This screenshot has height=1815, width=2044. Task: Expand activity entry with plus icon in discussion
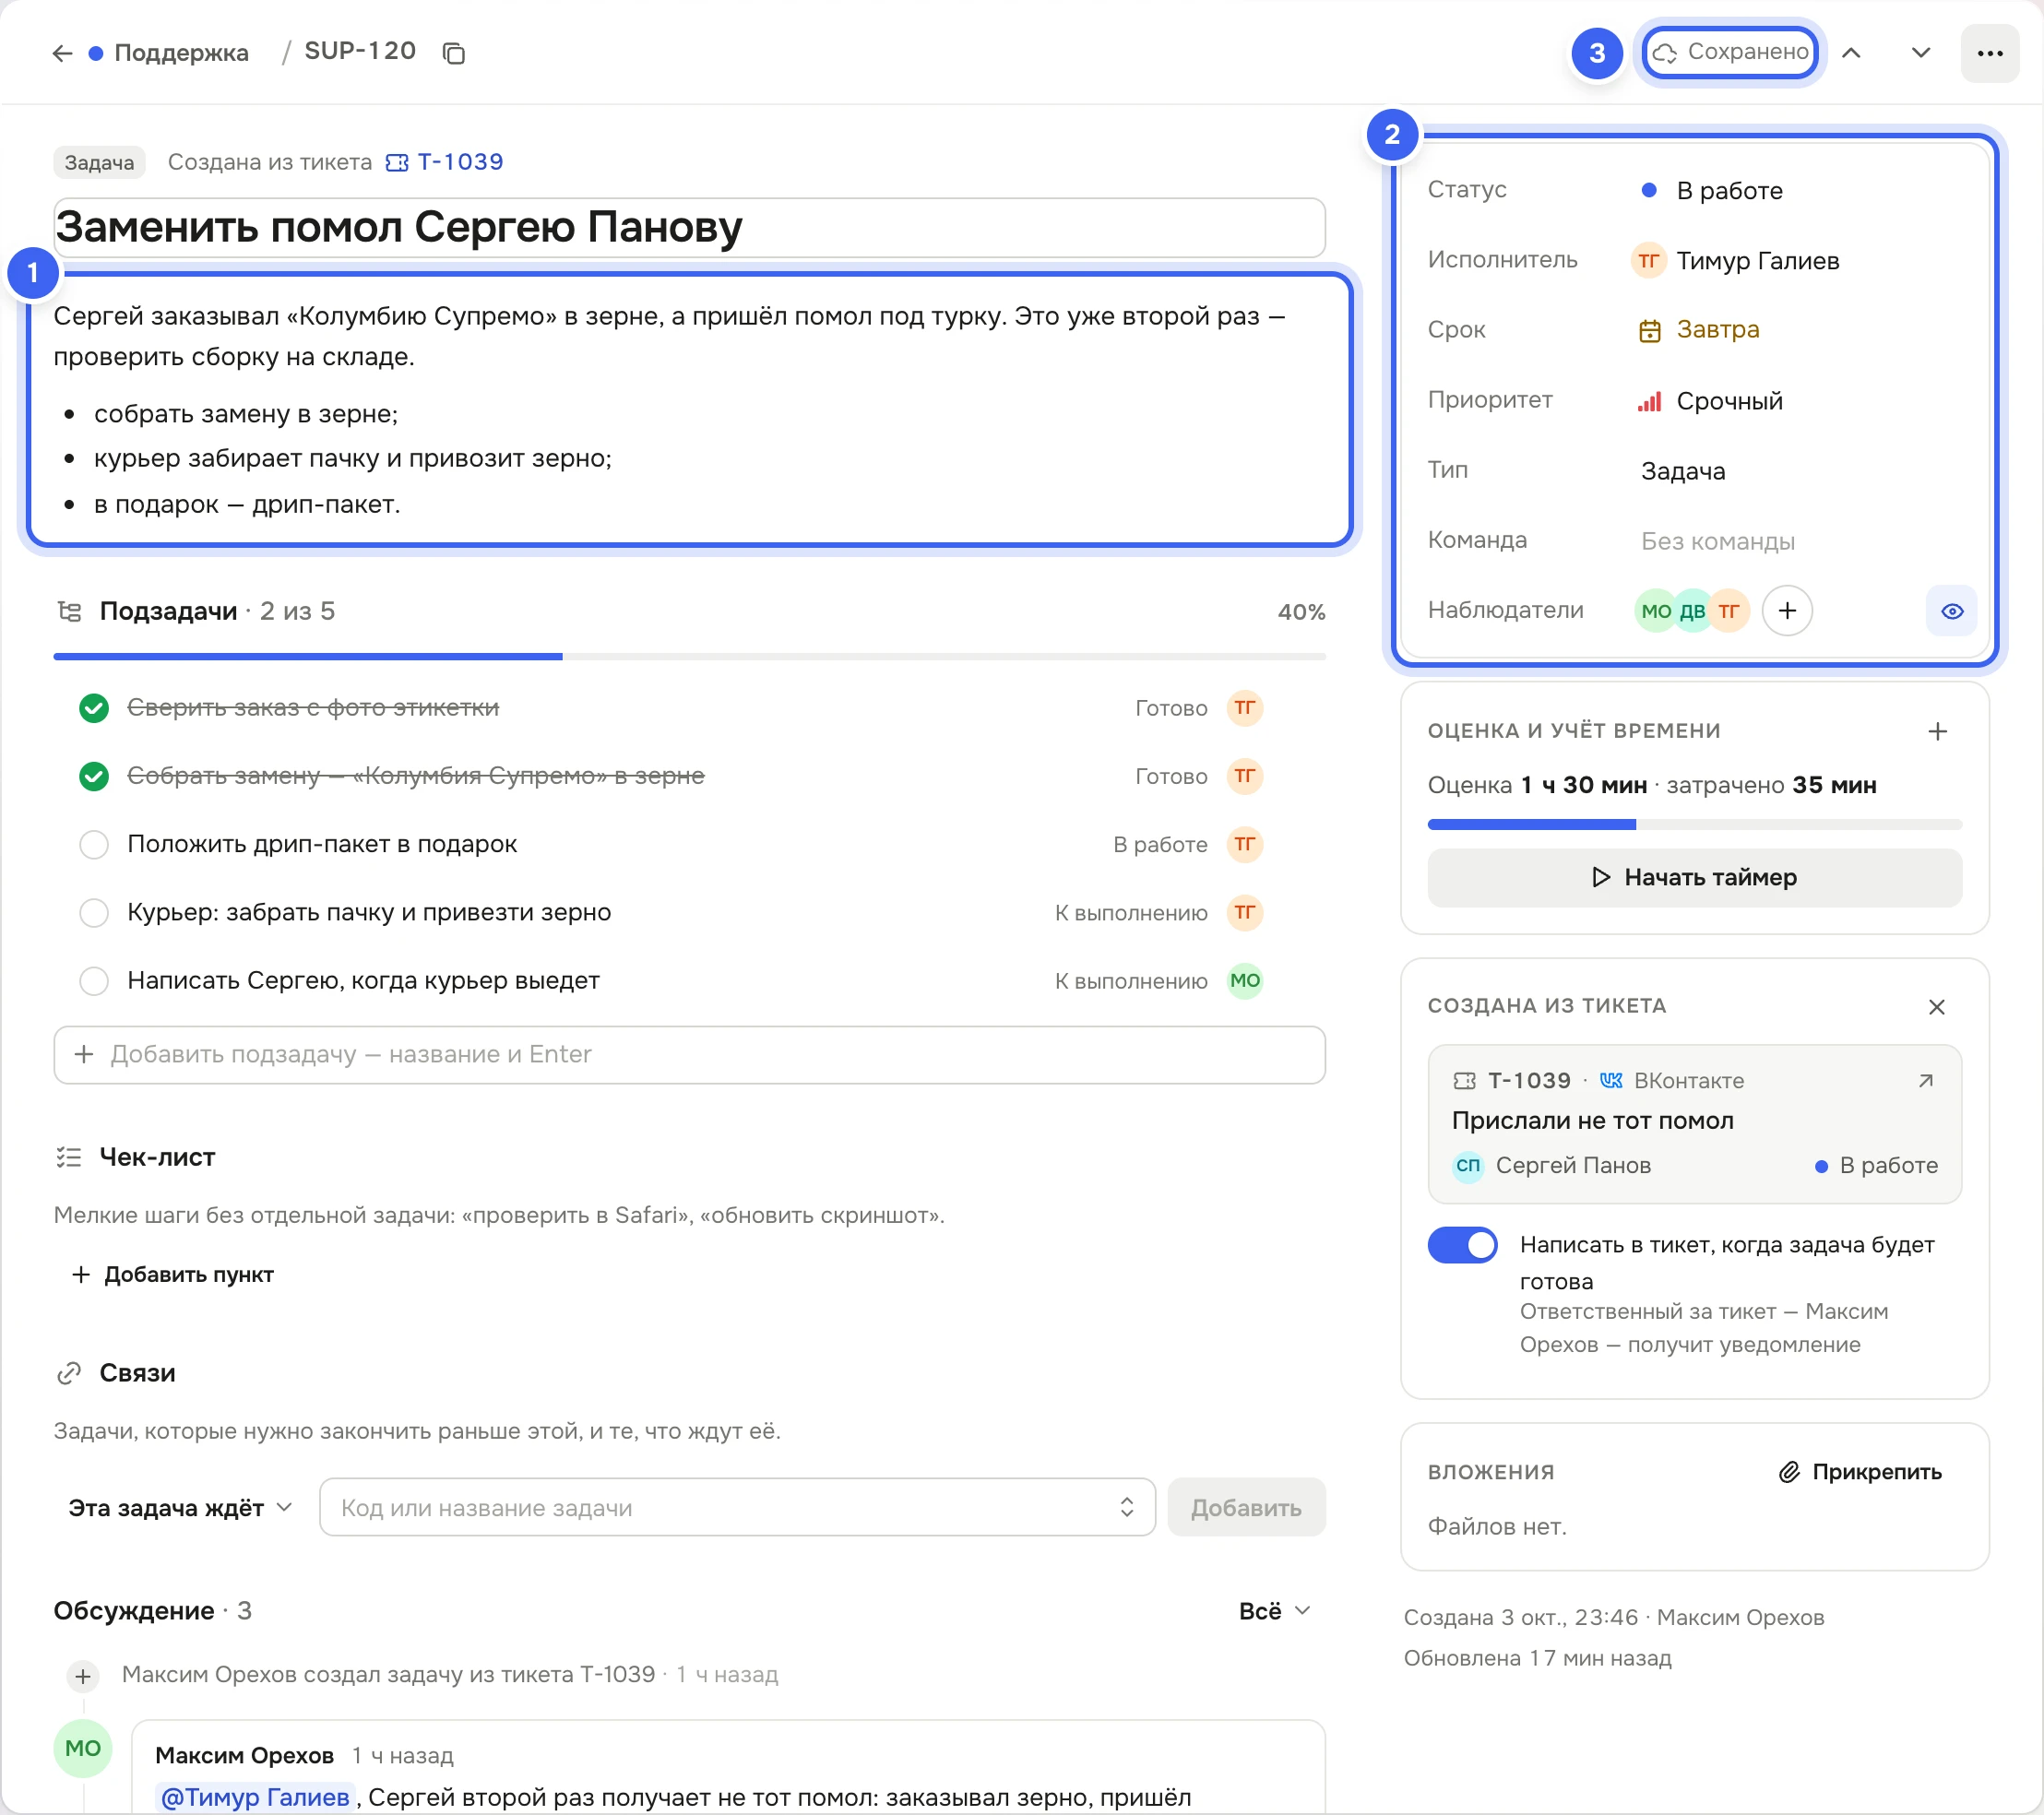tap(83, 1675)
